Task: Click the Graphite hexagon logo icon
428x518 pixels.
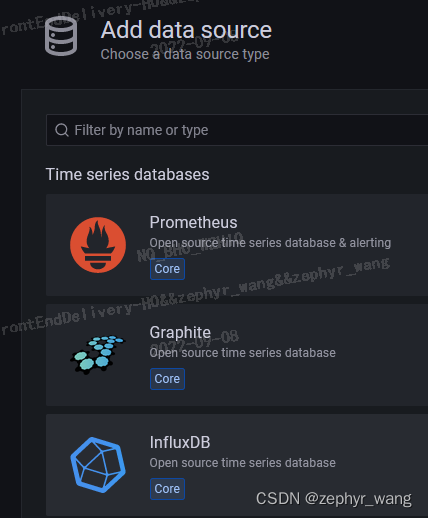Action: pos(98,355)
